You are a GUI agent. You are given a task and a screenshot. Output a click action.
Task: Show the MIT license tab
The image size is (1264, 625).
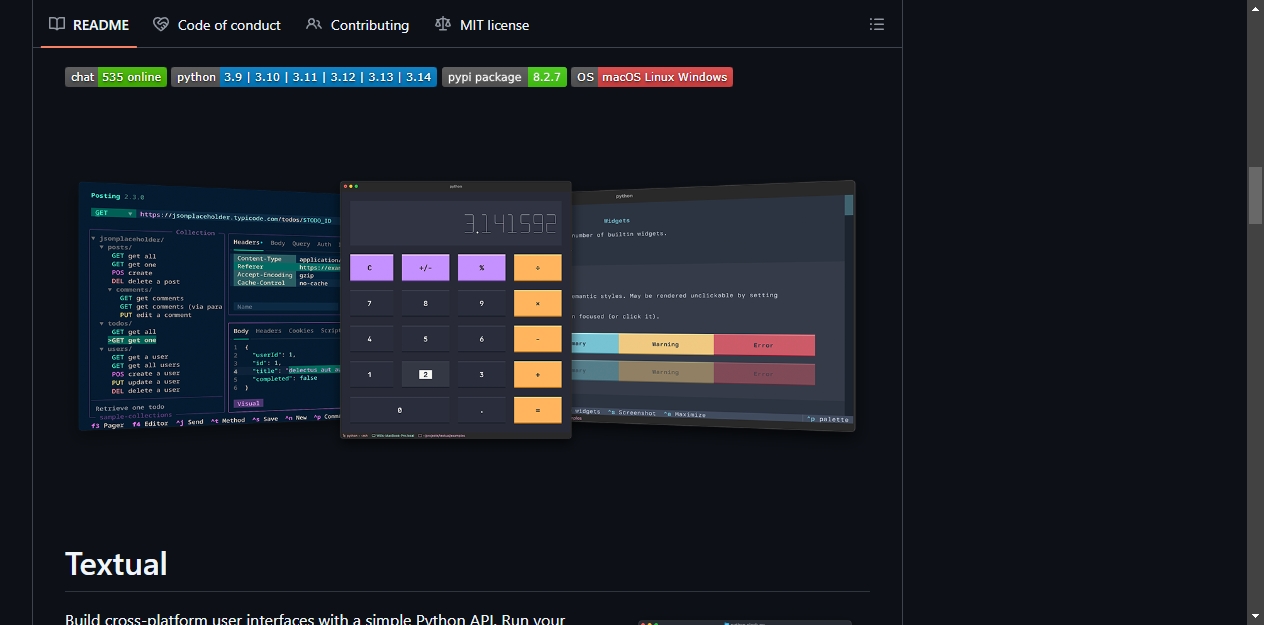pyautogui.click(x=483, y=24)
